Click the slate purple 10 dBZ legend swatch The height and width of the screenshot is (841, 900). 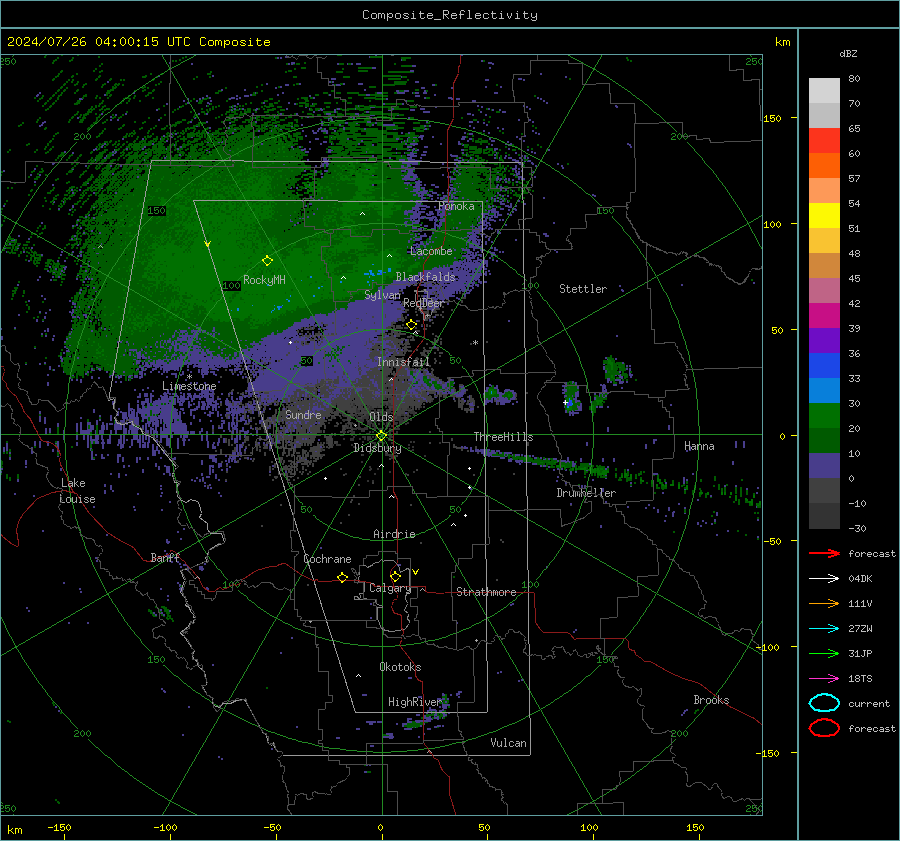[x=824, y=466]
